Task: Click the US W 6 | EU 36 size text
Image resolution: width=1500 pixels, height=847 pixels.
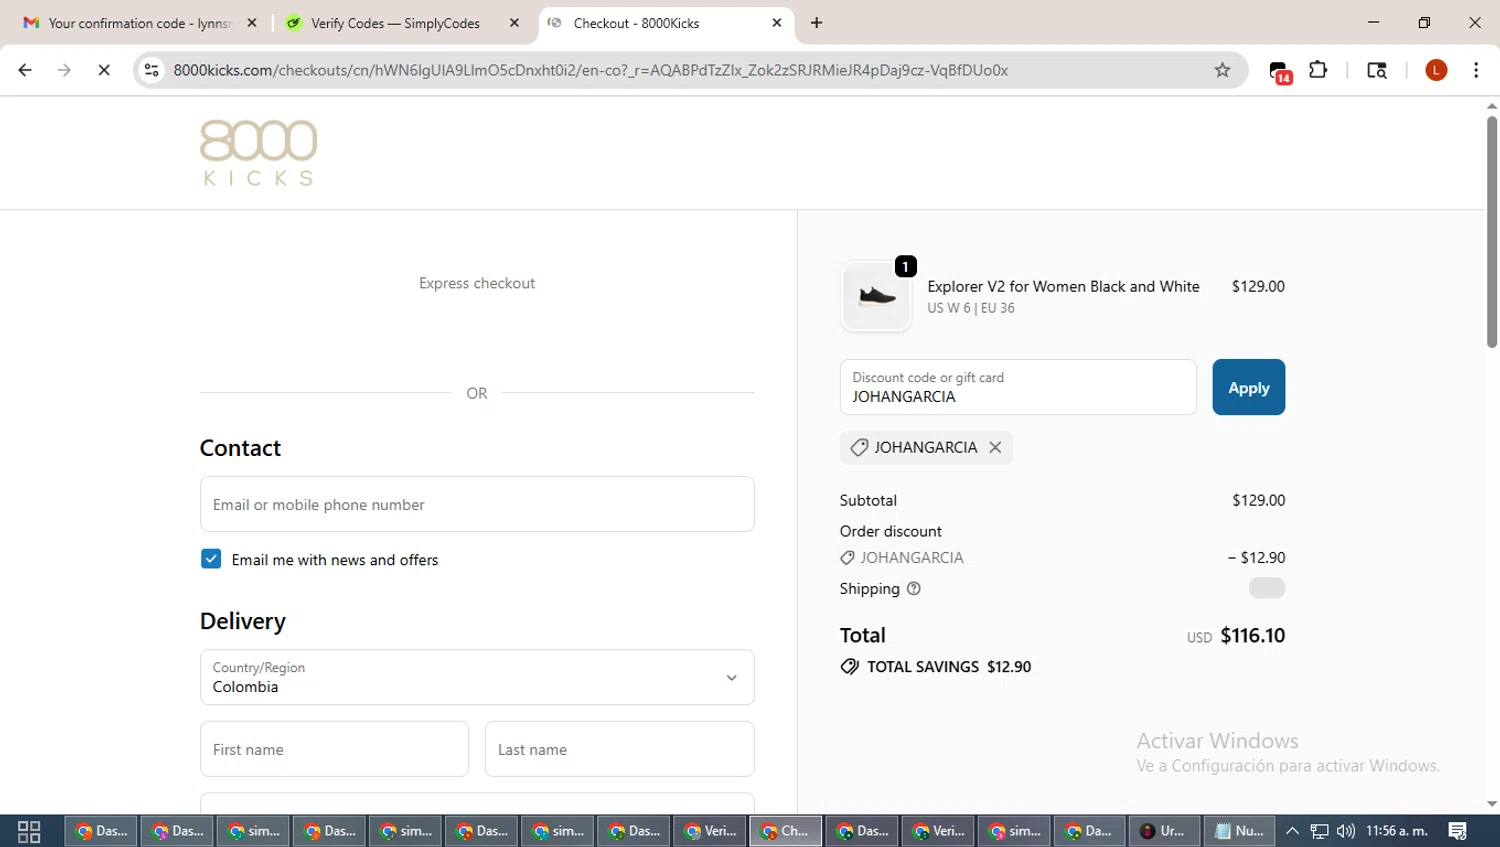Action: pos(971,308)
